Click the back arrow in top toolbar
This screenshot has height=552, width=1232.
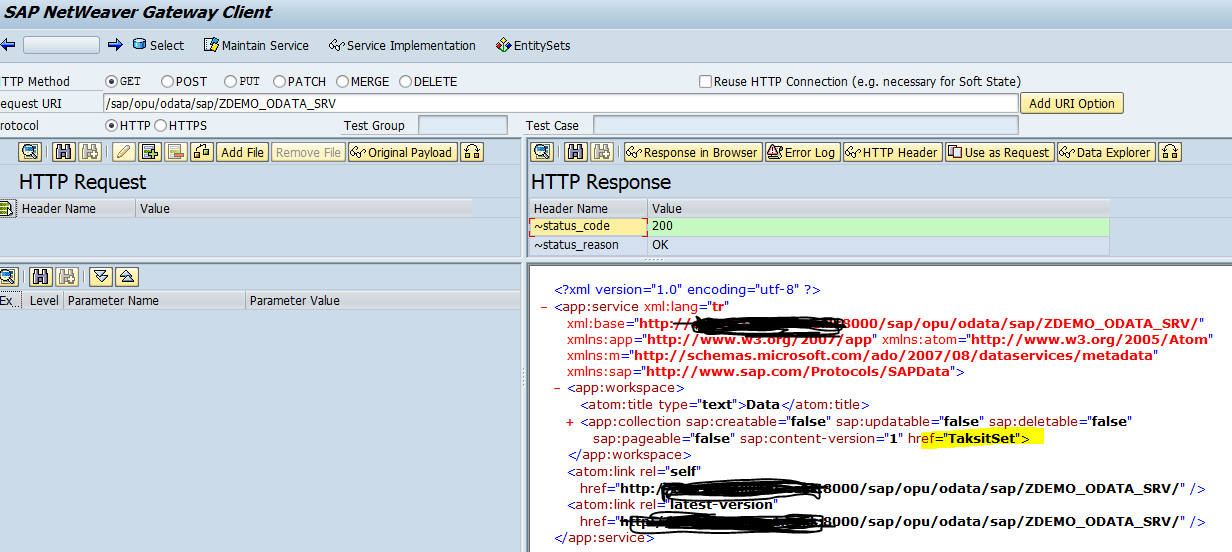tap(8, 45)
